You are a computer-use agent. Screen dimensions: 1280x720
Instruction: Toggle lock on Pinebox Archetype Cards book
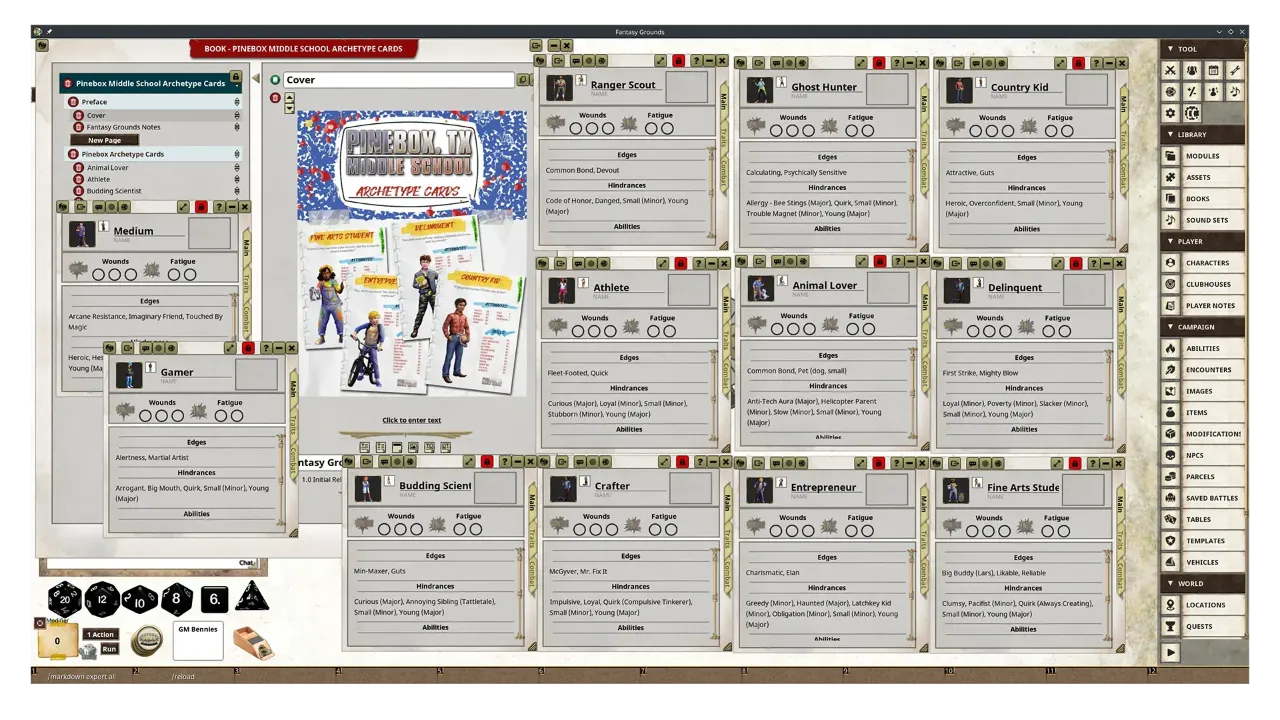click(236, 76)
